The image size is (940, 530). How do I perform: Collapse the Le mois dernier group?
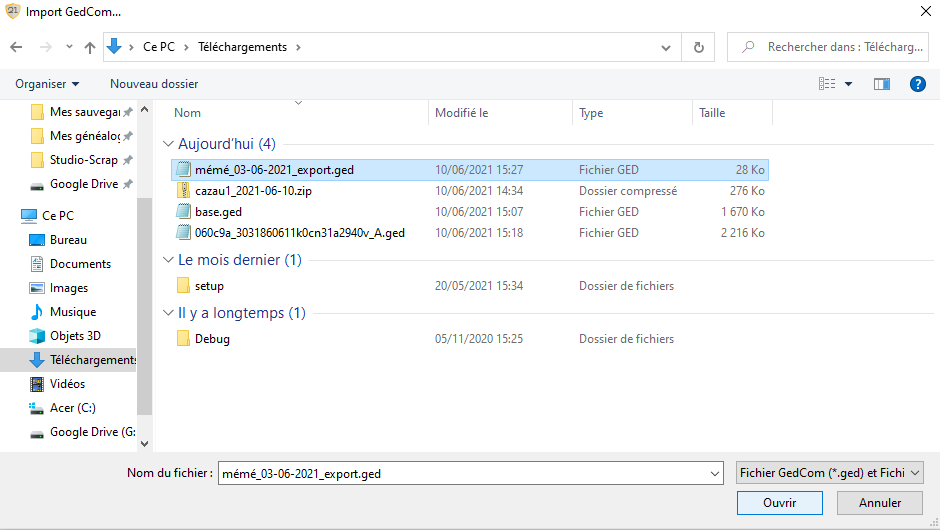pyautogui.click(x=168, y=260)
